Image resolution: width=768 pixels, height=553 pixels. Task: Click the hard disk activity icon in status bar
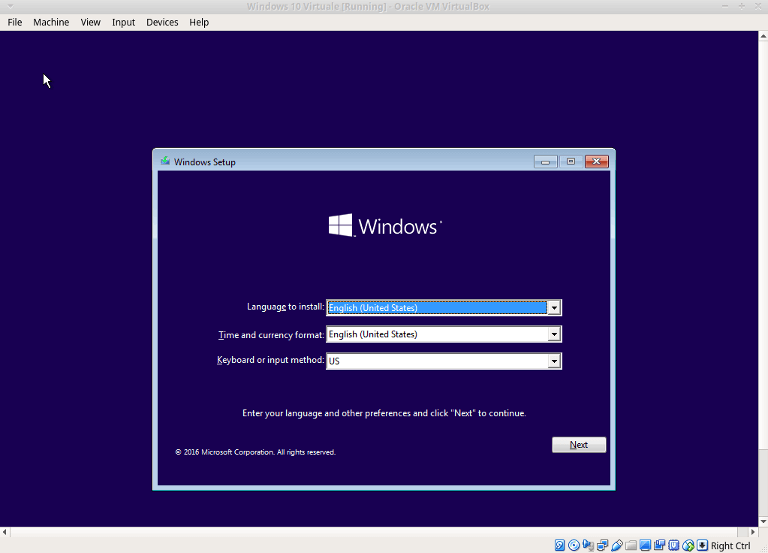point(560,545)
